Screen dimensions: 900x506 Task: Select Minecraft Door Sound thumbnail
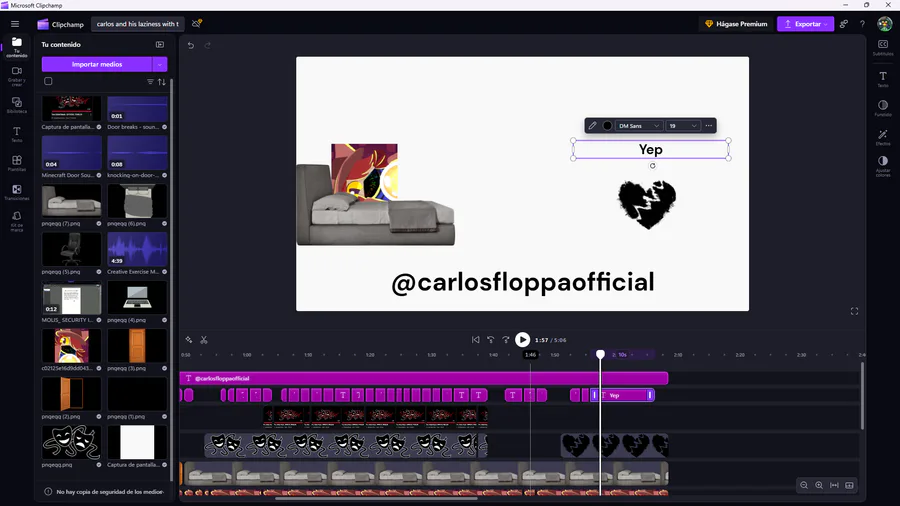pos(71,153)
